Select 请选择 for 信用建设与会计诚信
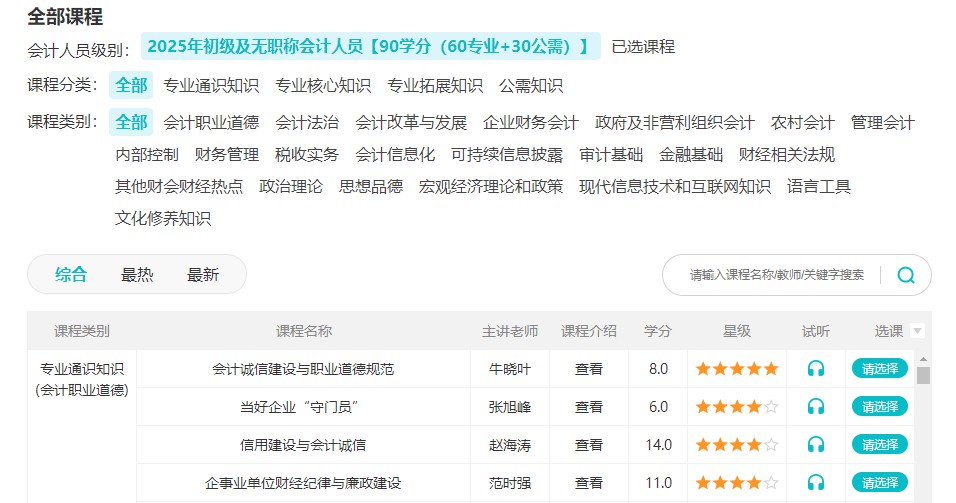 click(x=880, y=444)
